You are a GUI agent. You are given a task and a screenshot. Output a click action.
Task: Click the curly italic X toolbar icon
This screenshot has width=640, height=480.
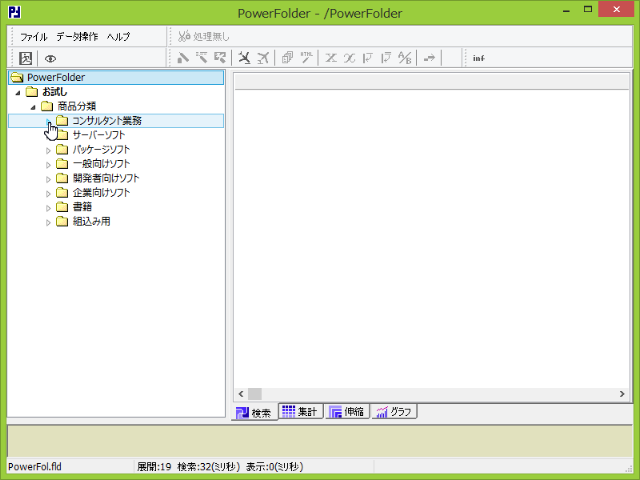click(x=349, y=58)
